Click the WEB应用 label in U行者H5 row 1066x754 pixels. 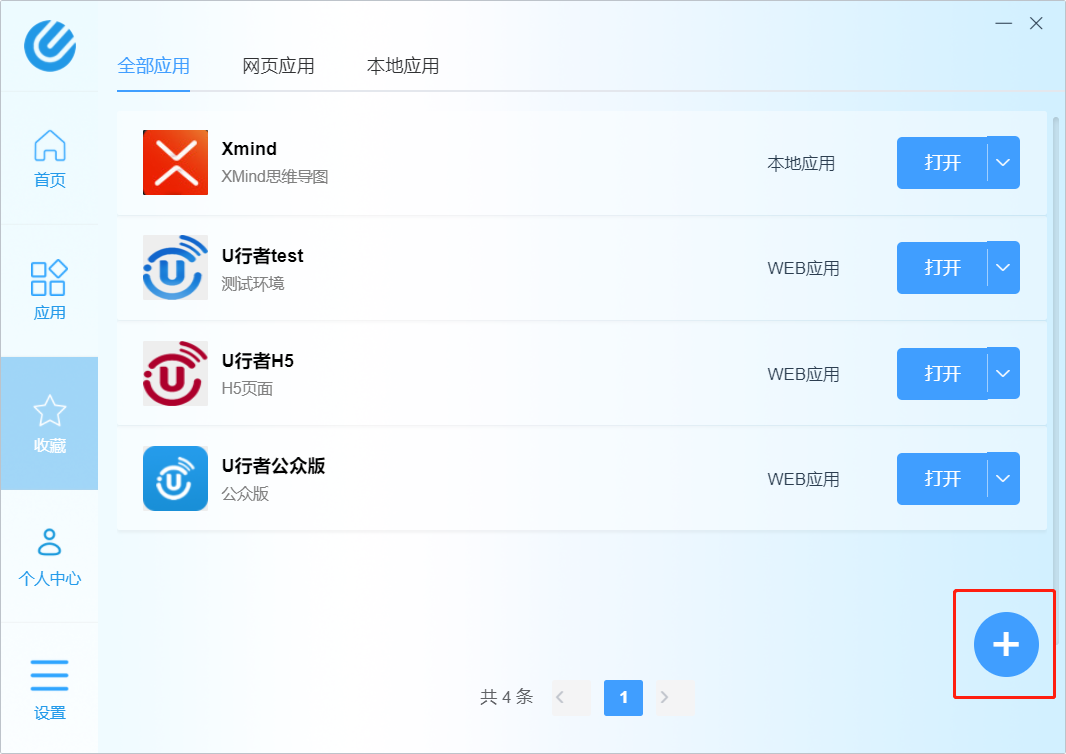(804, 375)
